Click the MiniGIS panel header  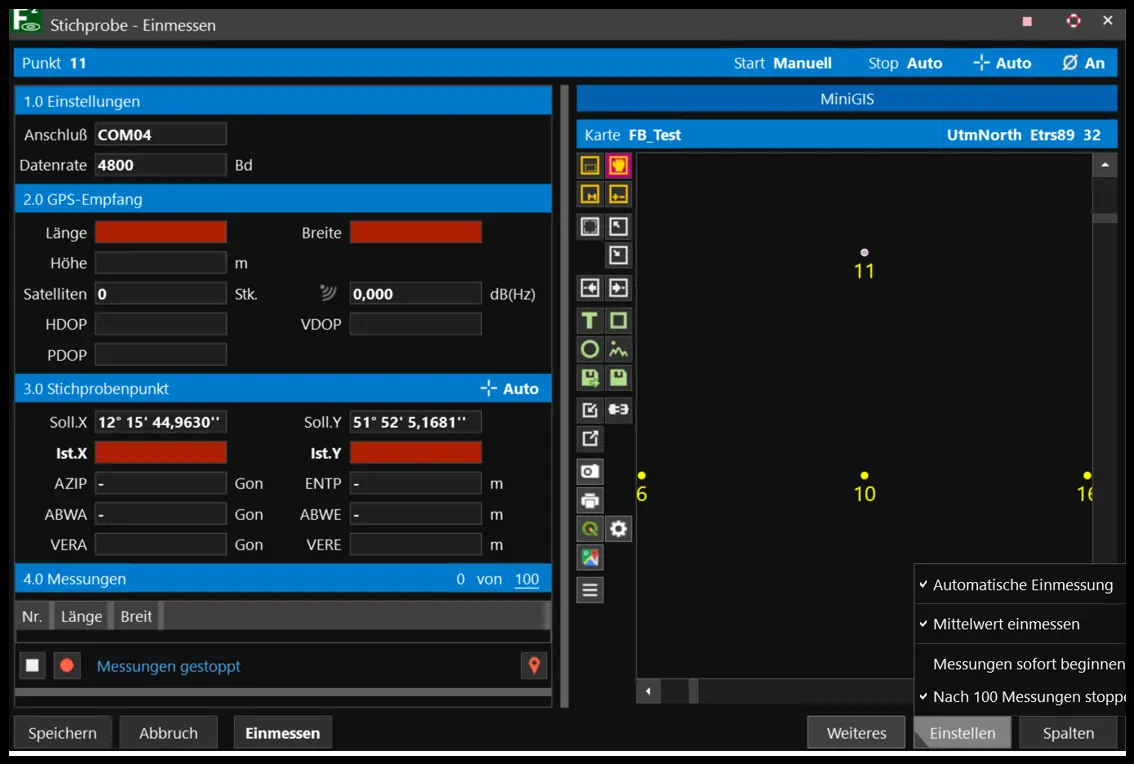coord(846,99)
